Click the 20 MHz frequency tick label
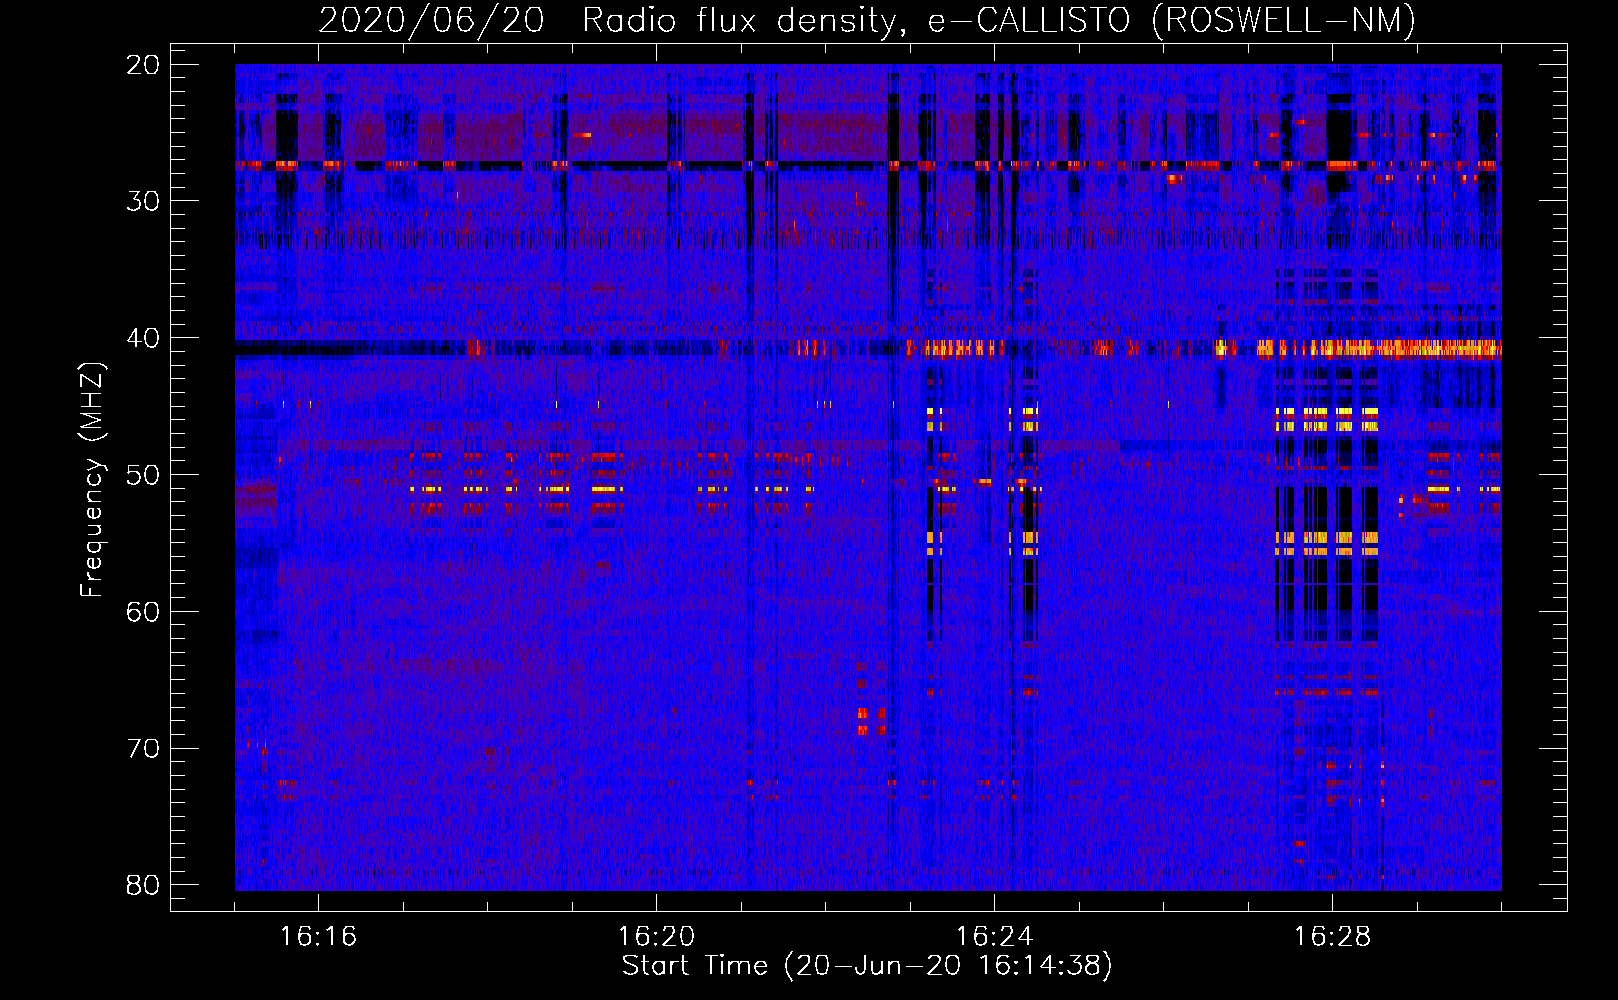The image size is (1618, 1000). coord(143,65)
